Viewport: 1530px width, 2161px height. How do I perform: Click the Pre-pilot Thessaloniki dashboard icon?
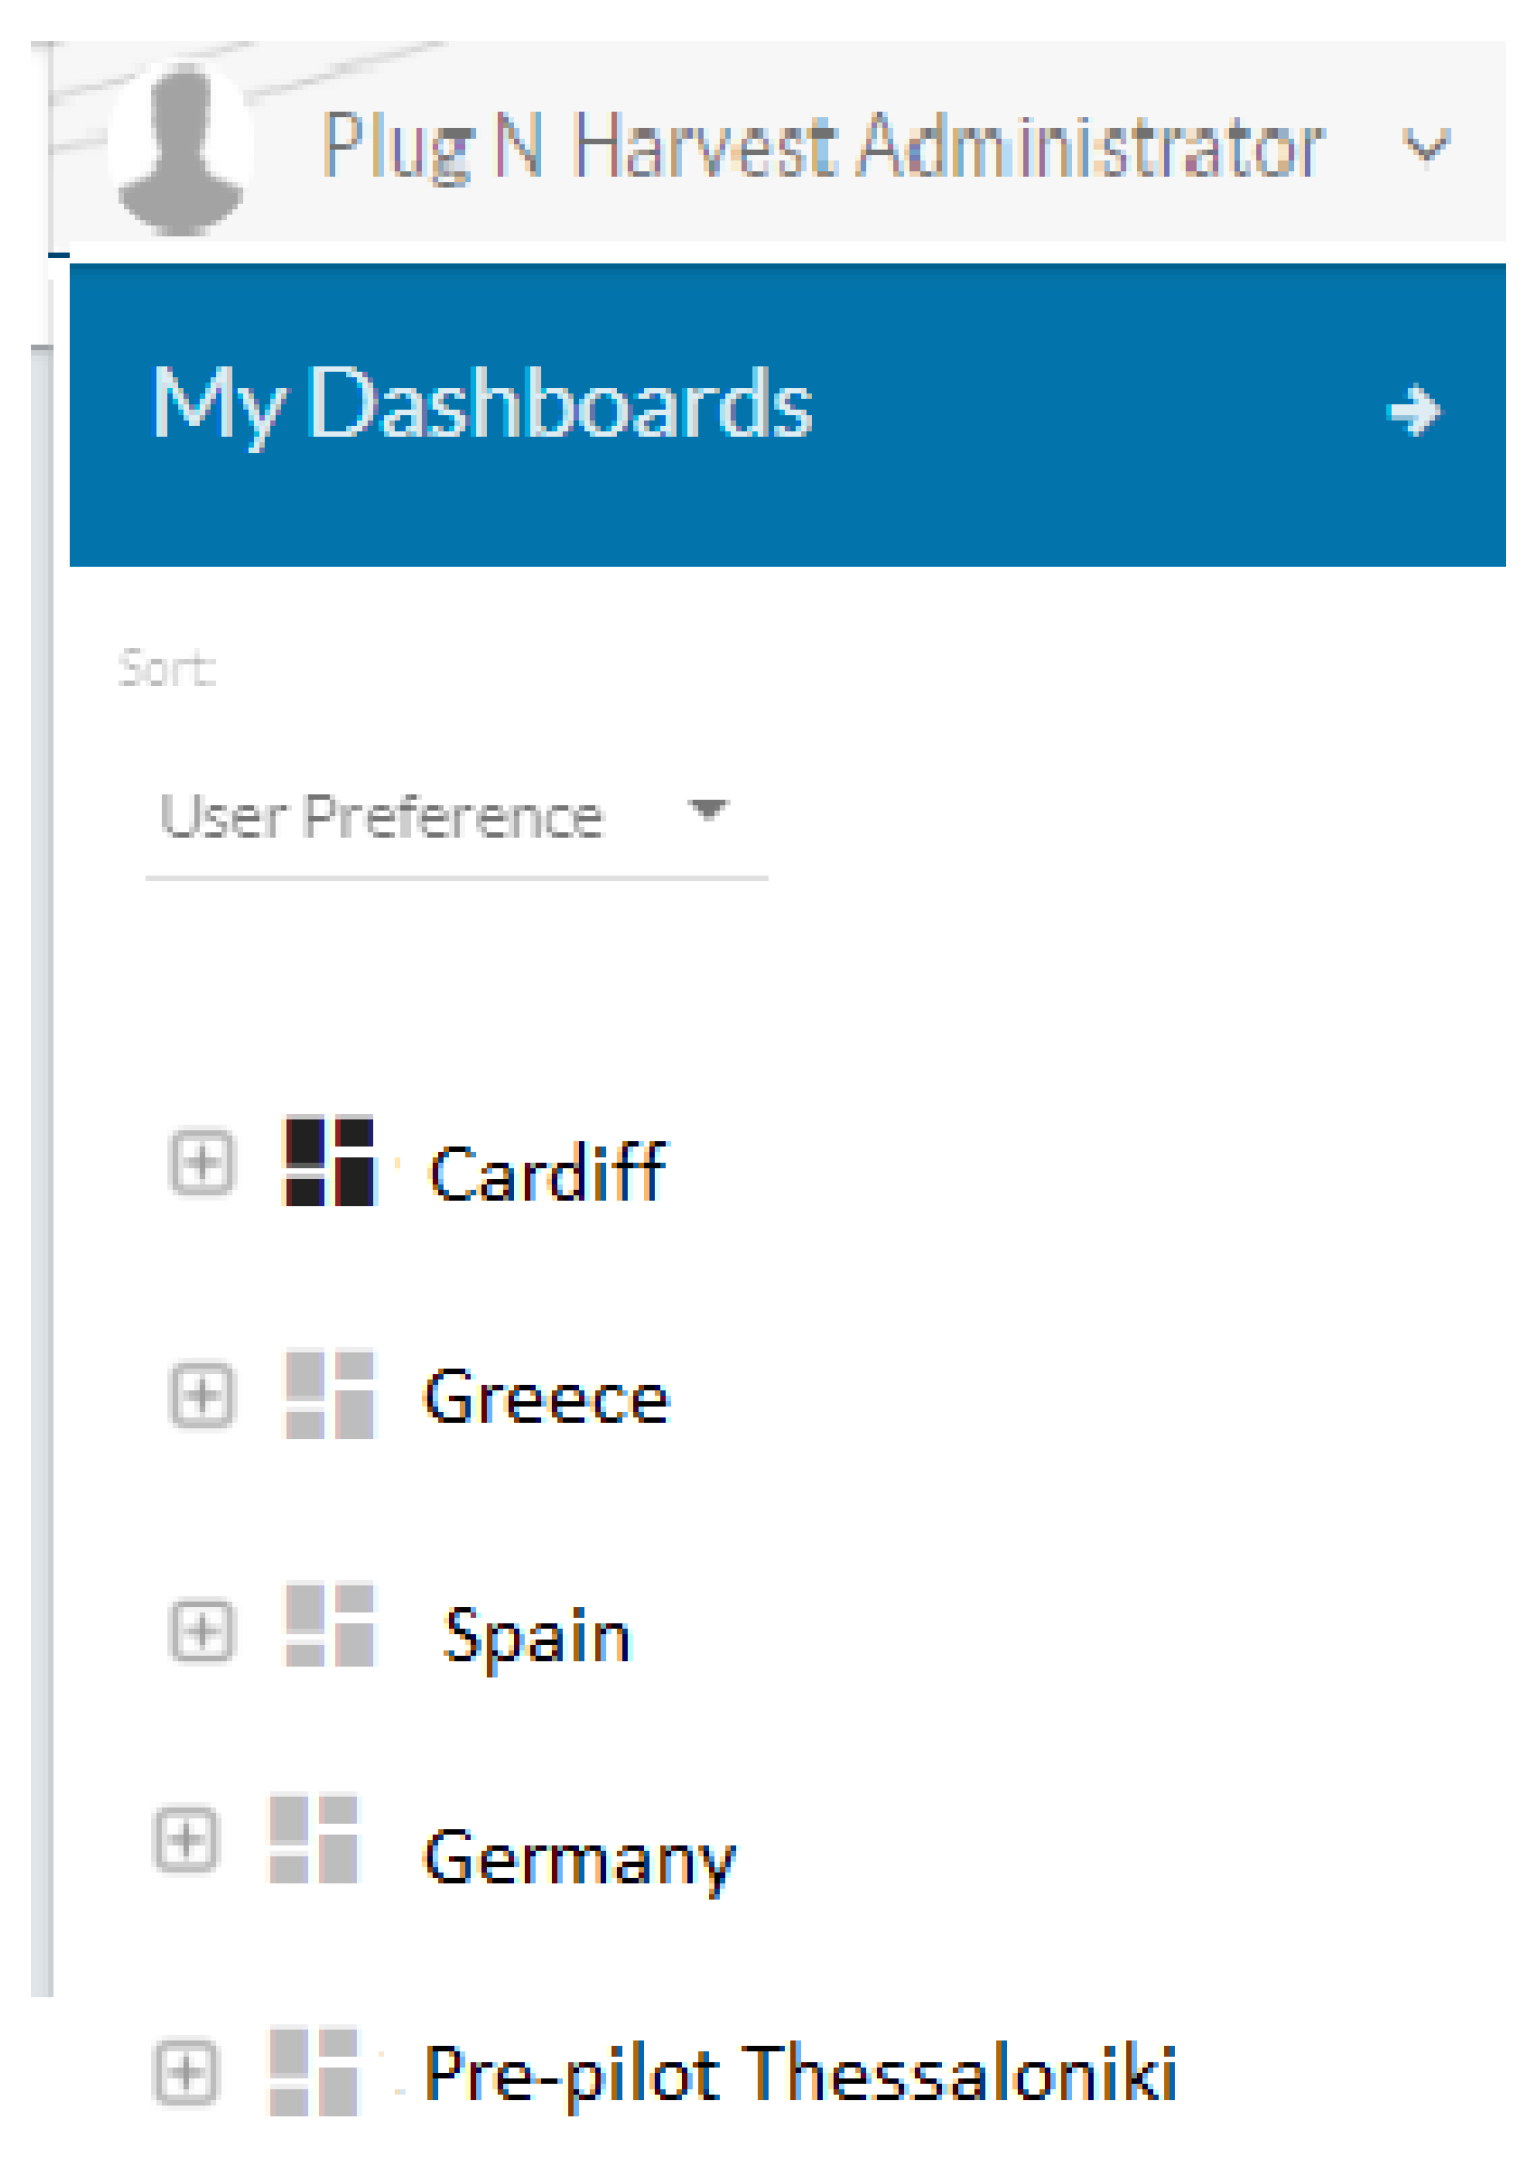(x=314, y=2072)
